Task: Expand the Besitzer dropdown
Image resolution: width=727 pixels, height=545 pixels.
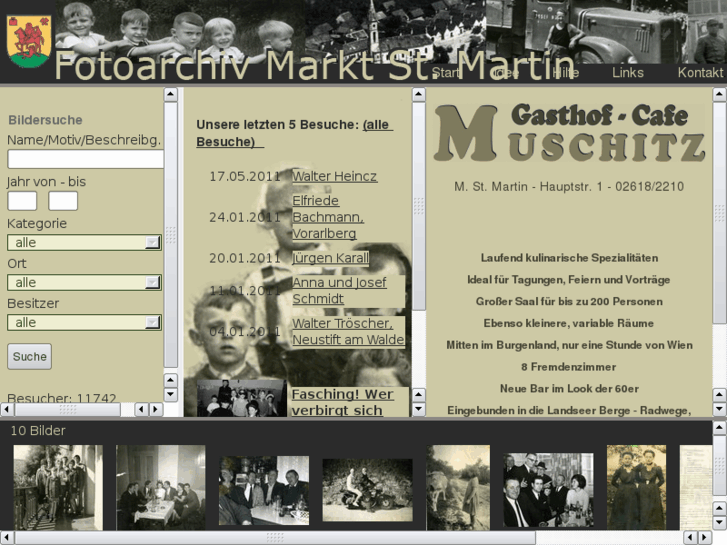Action: tap(84, 322)
